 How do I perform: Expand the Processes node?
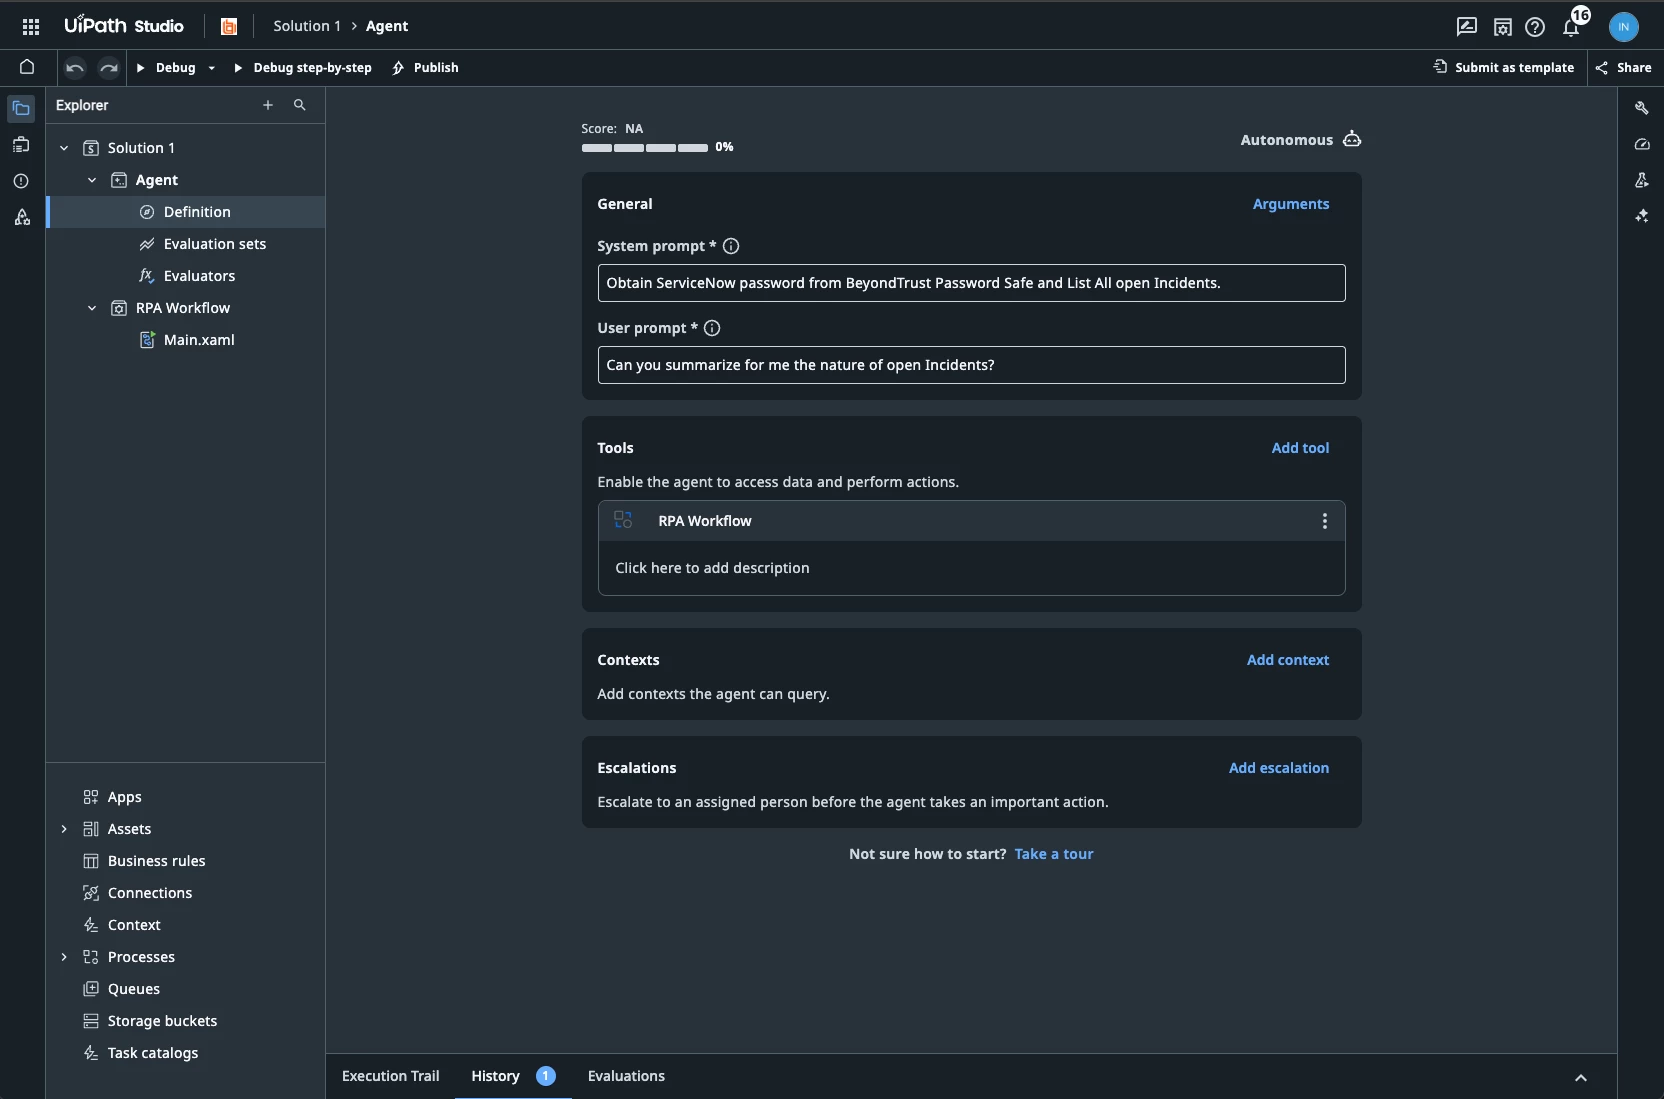click(x=64, y=957)
